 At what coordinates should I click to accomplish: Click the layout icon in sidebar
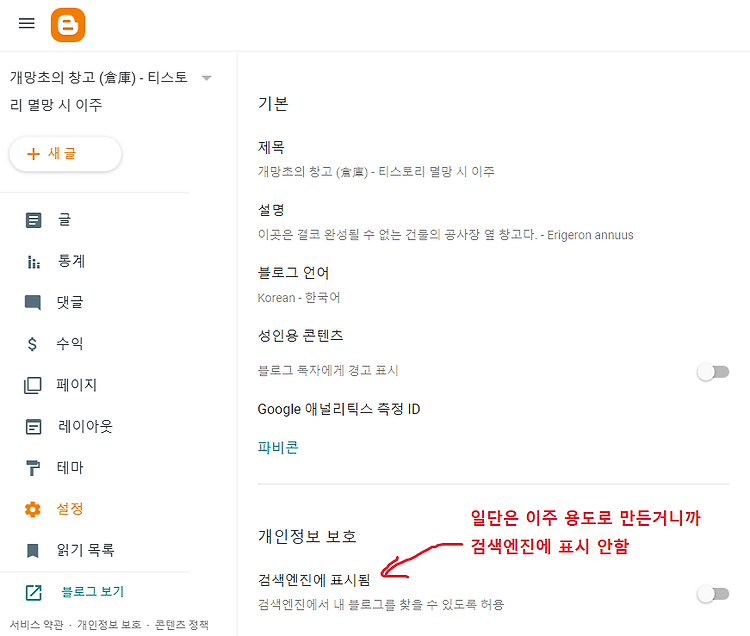pos(33,427)
